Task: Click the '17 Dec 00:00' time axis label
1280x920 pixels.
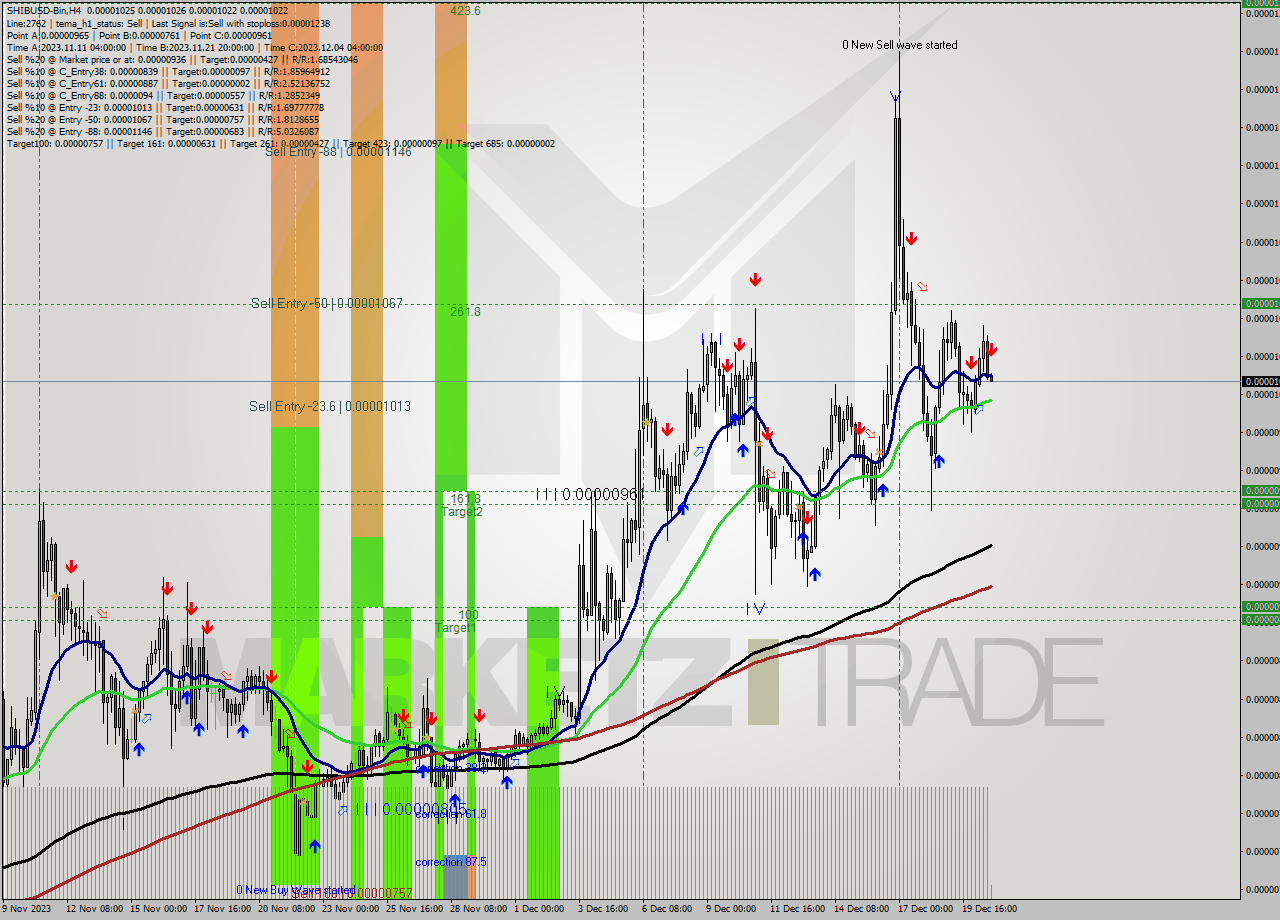Action: pyautogui.click(x=927, y=909)
